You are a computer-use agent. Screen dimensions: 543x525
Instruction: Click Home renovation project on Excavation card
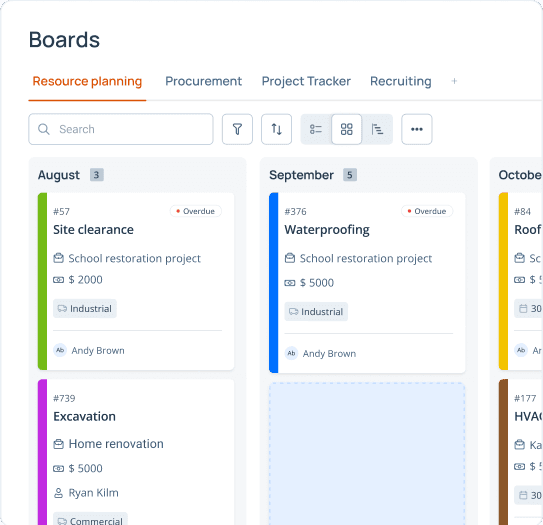116,444
